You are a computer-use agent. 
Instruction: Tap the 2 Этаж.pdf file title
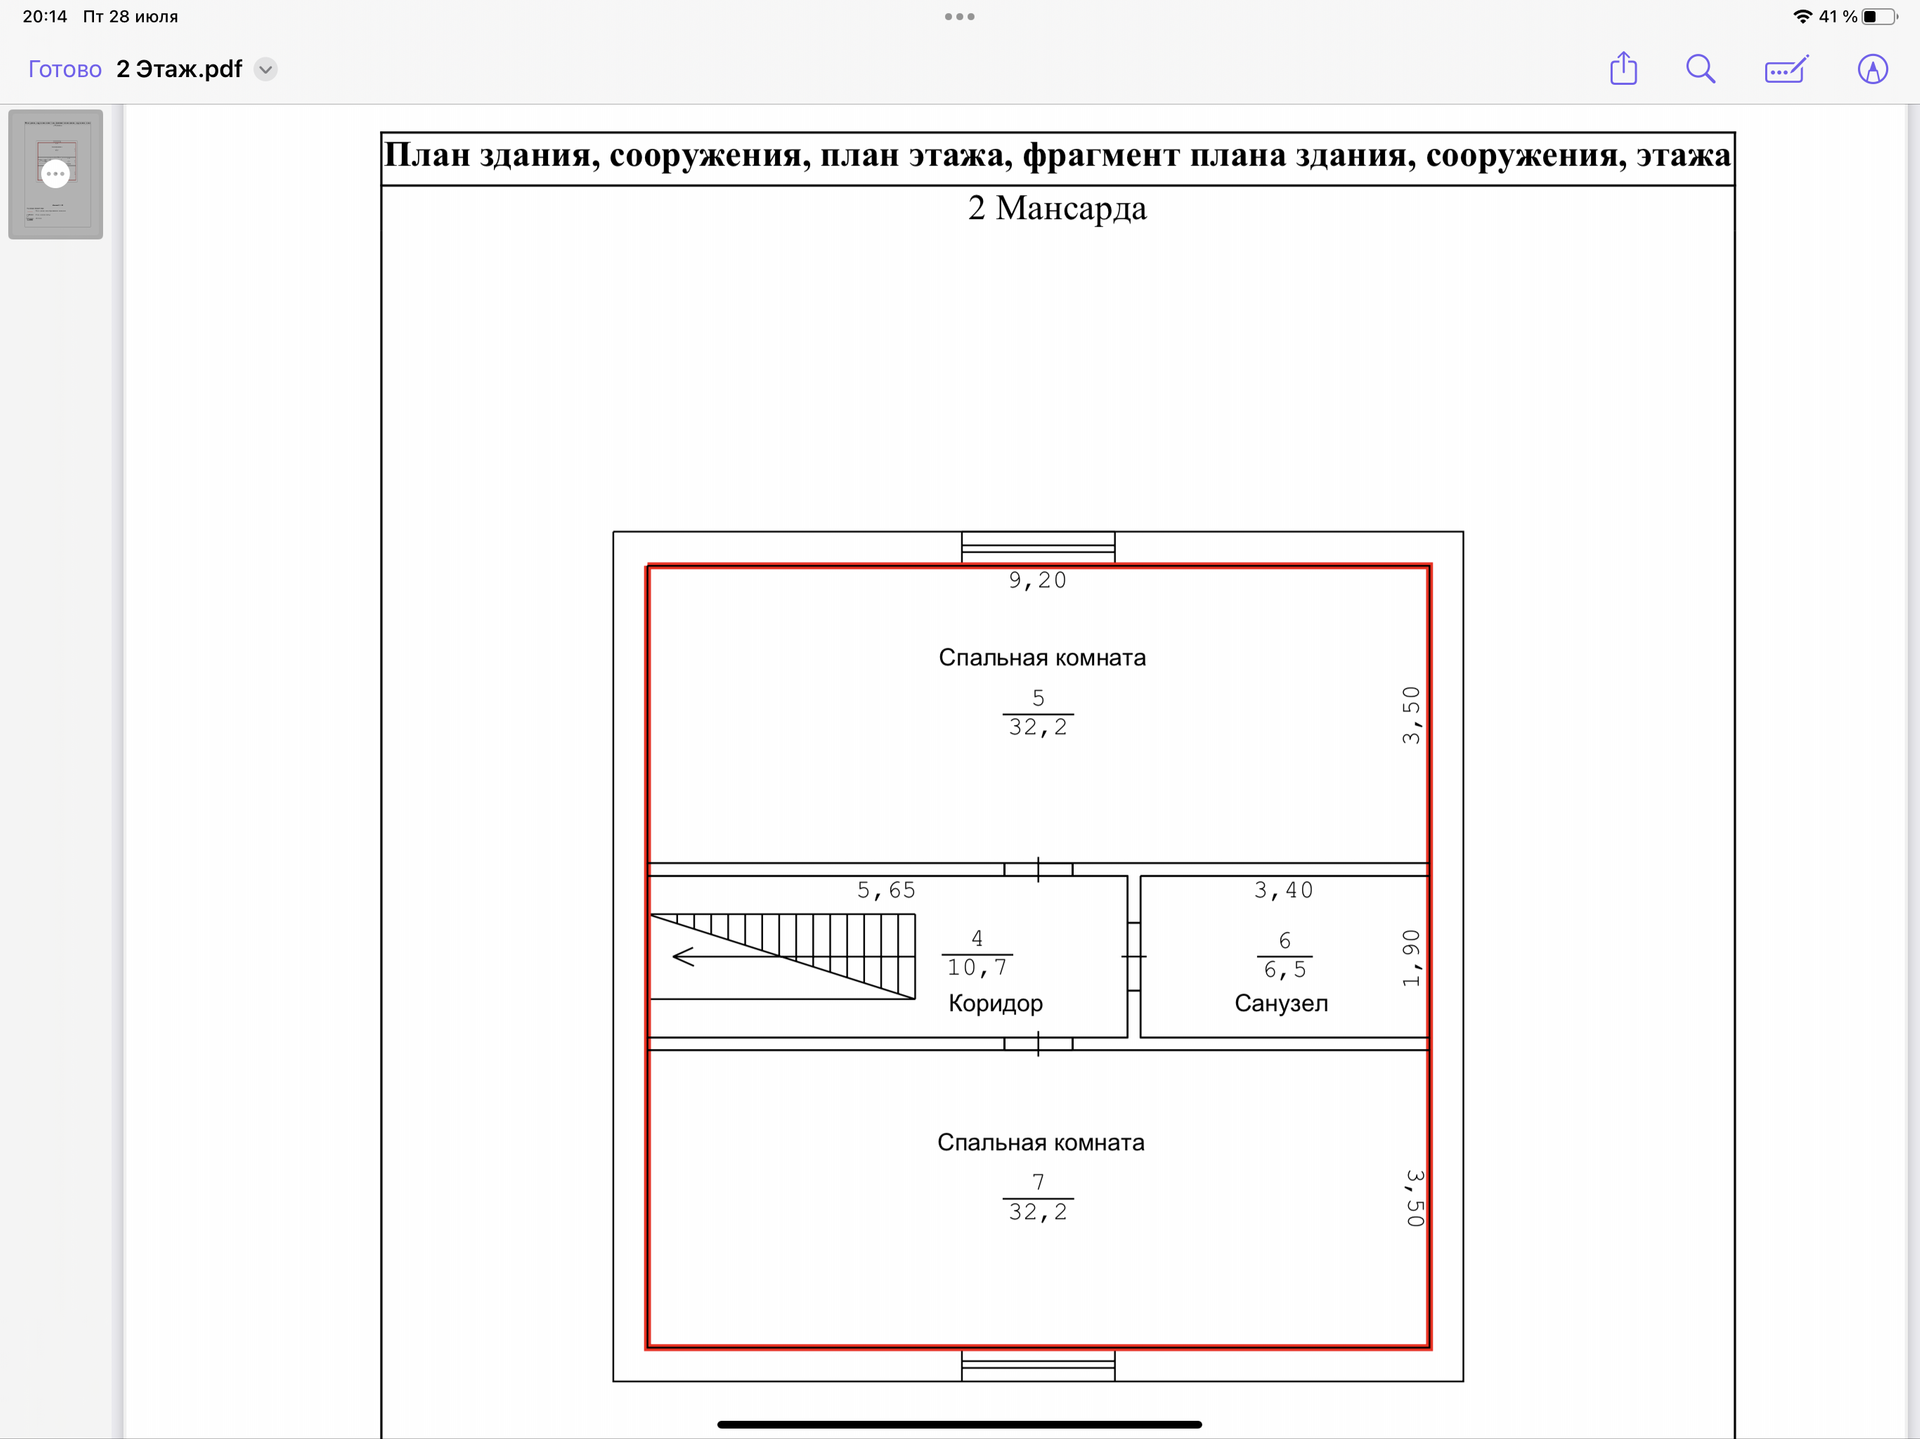click(x=179, y=69)
